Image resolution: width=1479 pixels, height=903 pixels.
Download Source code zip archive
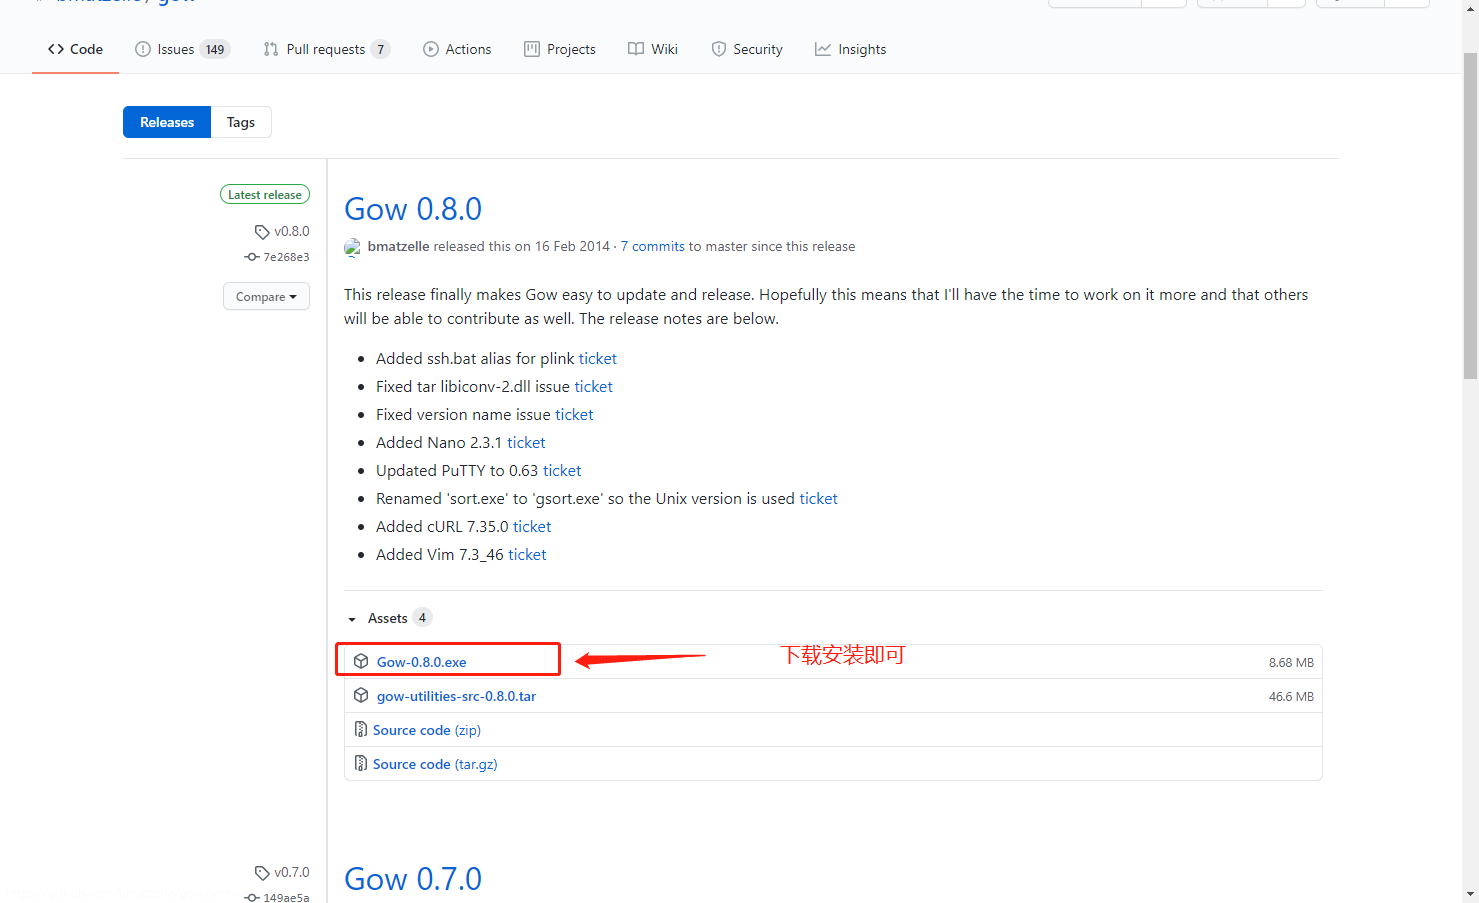click(427, 730)
